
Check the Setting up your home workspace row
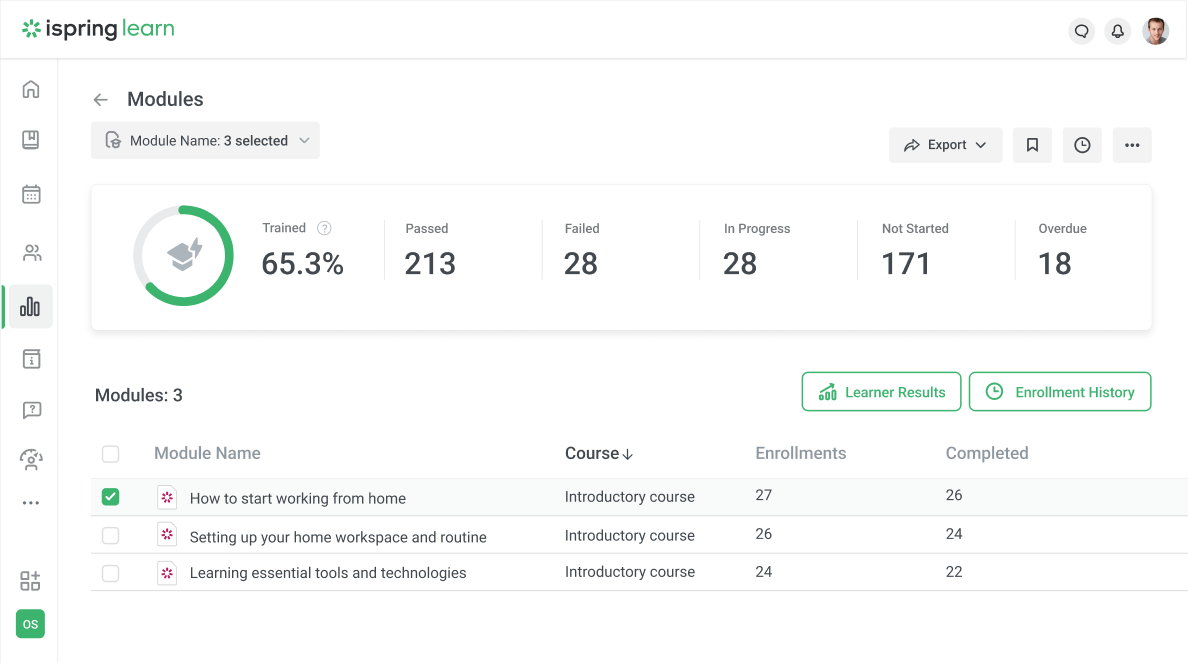(110, 534)
